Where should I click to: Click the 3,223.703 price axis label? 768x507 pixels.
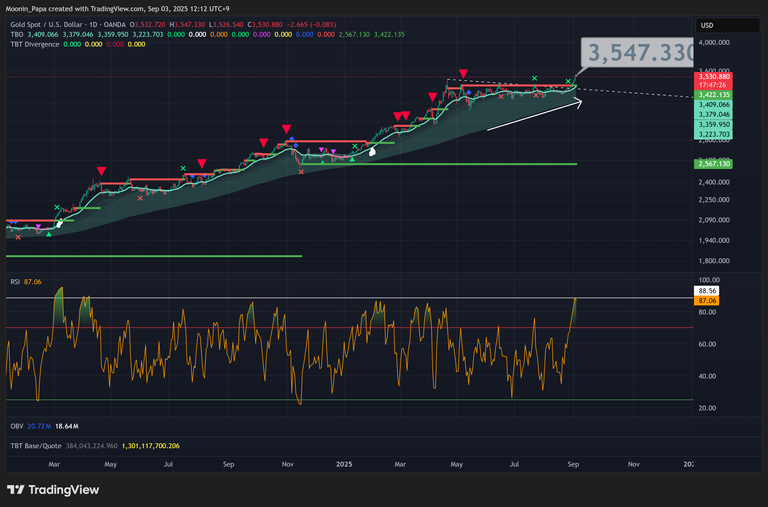point(714,134)
